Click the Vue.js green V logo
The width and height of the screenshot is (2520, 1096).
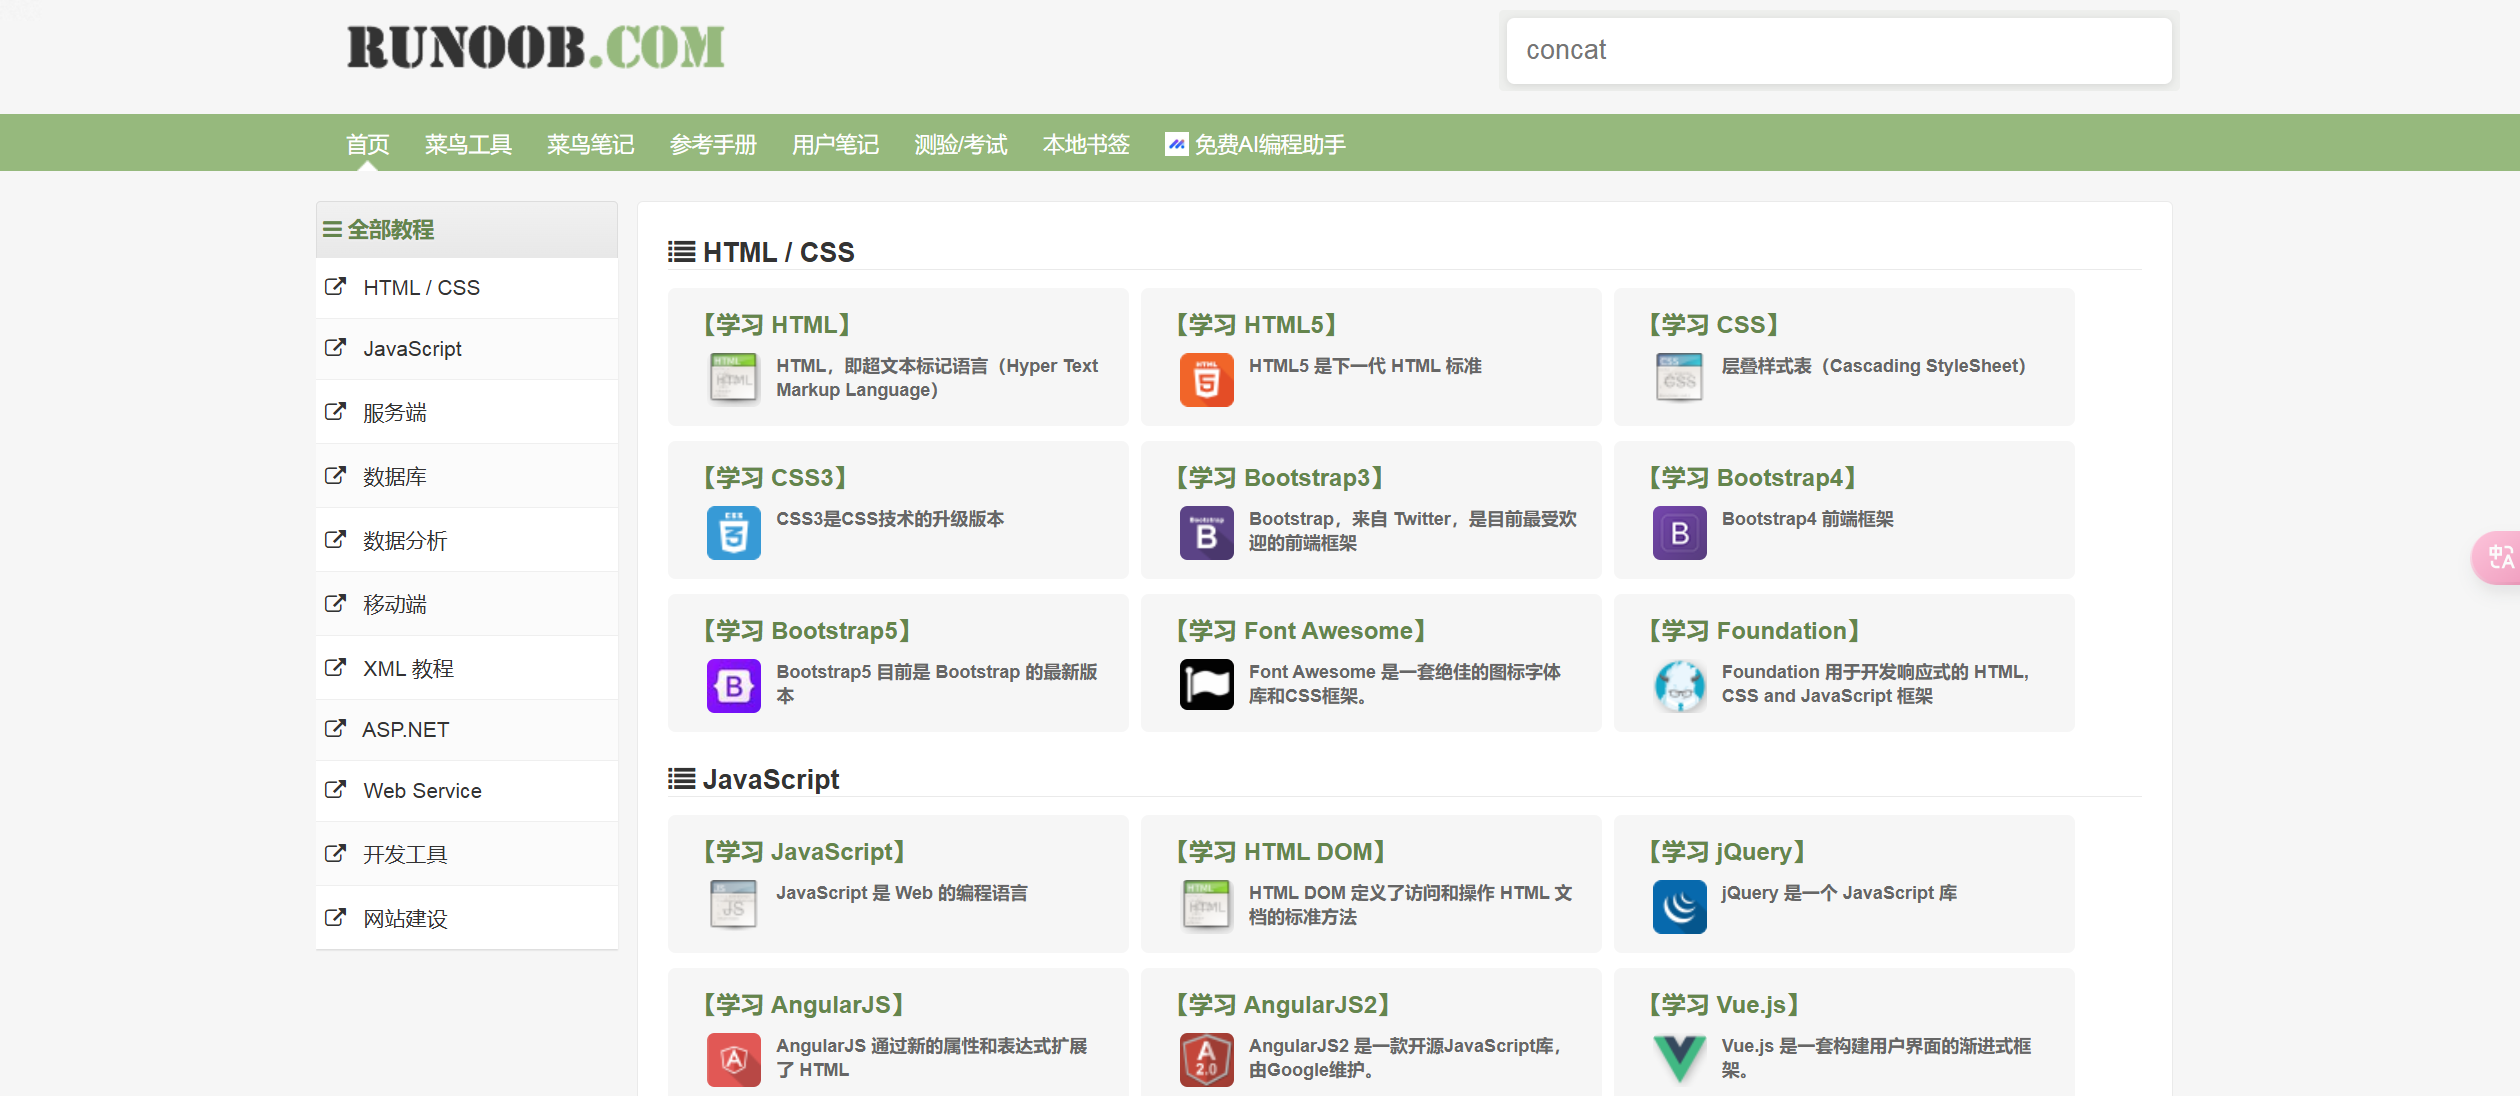point(1679,1058)
